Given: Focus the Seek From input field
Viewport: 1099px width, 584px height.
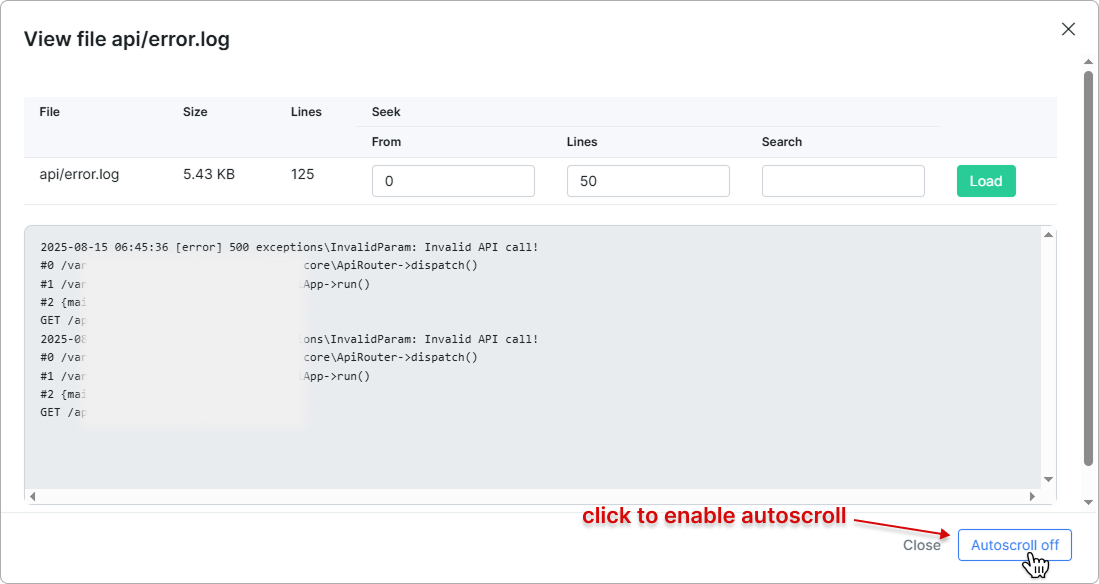Looking at the screenshot, I should click(453, 181).
